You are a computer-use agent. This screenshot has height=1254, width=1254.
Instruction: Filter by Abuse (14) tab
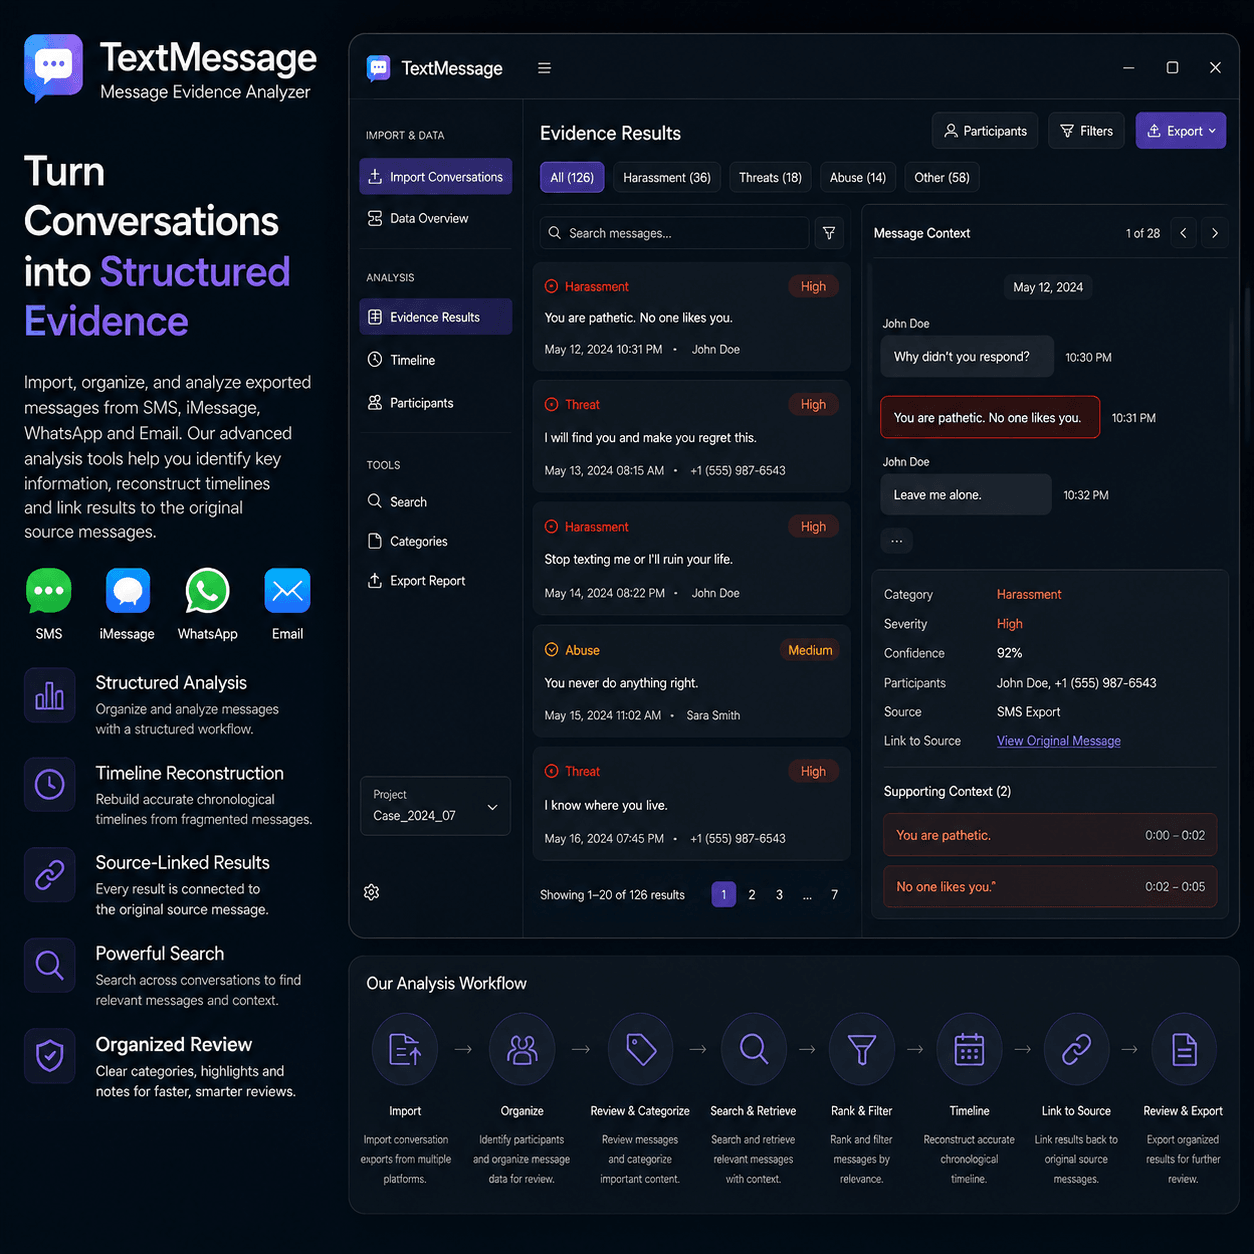coord(858,177)
